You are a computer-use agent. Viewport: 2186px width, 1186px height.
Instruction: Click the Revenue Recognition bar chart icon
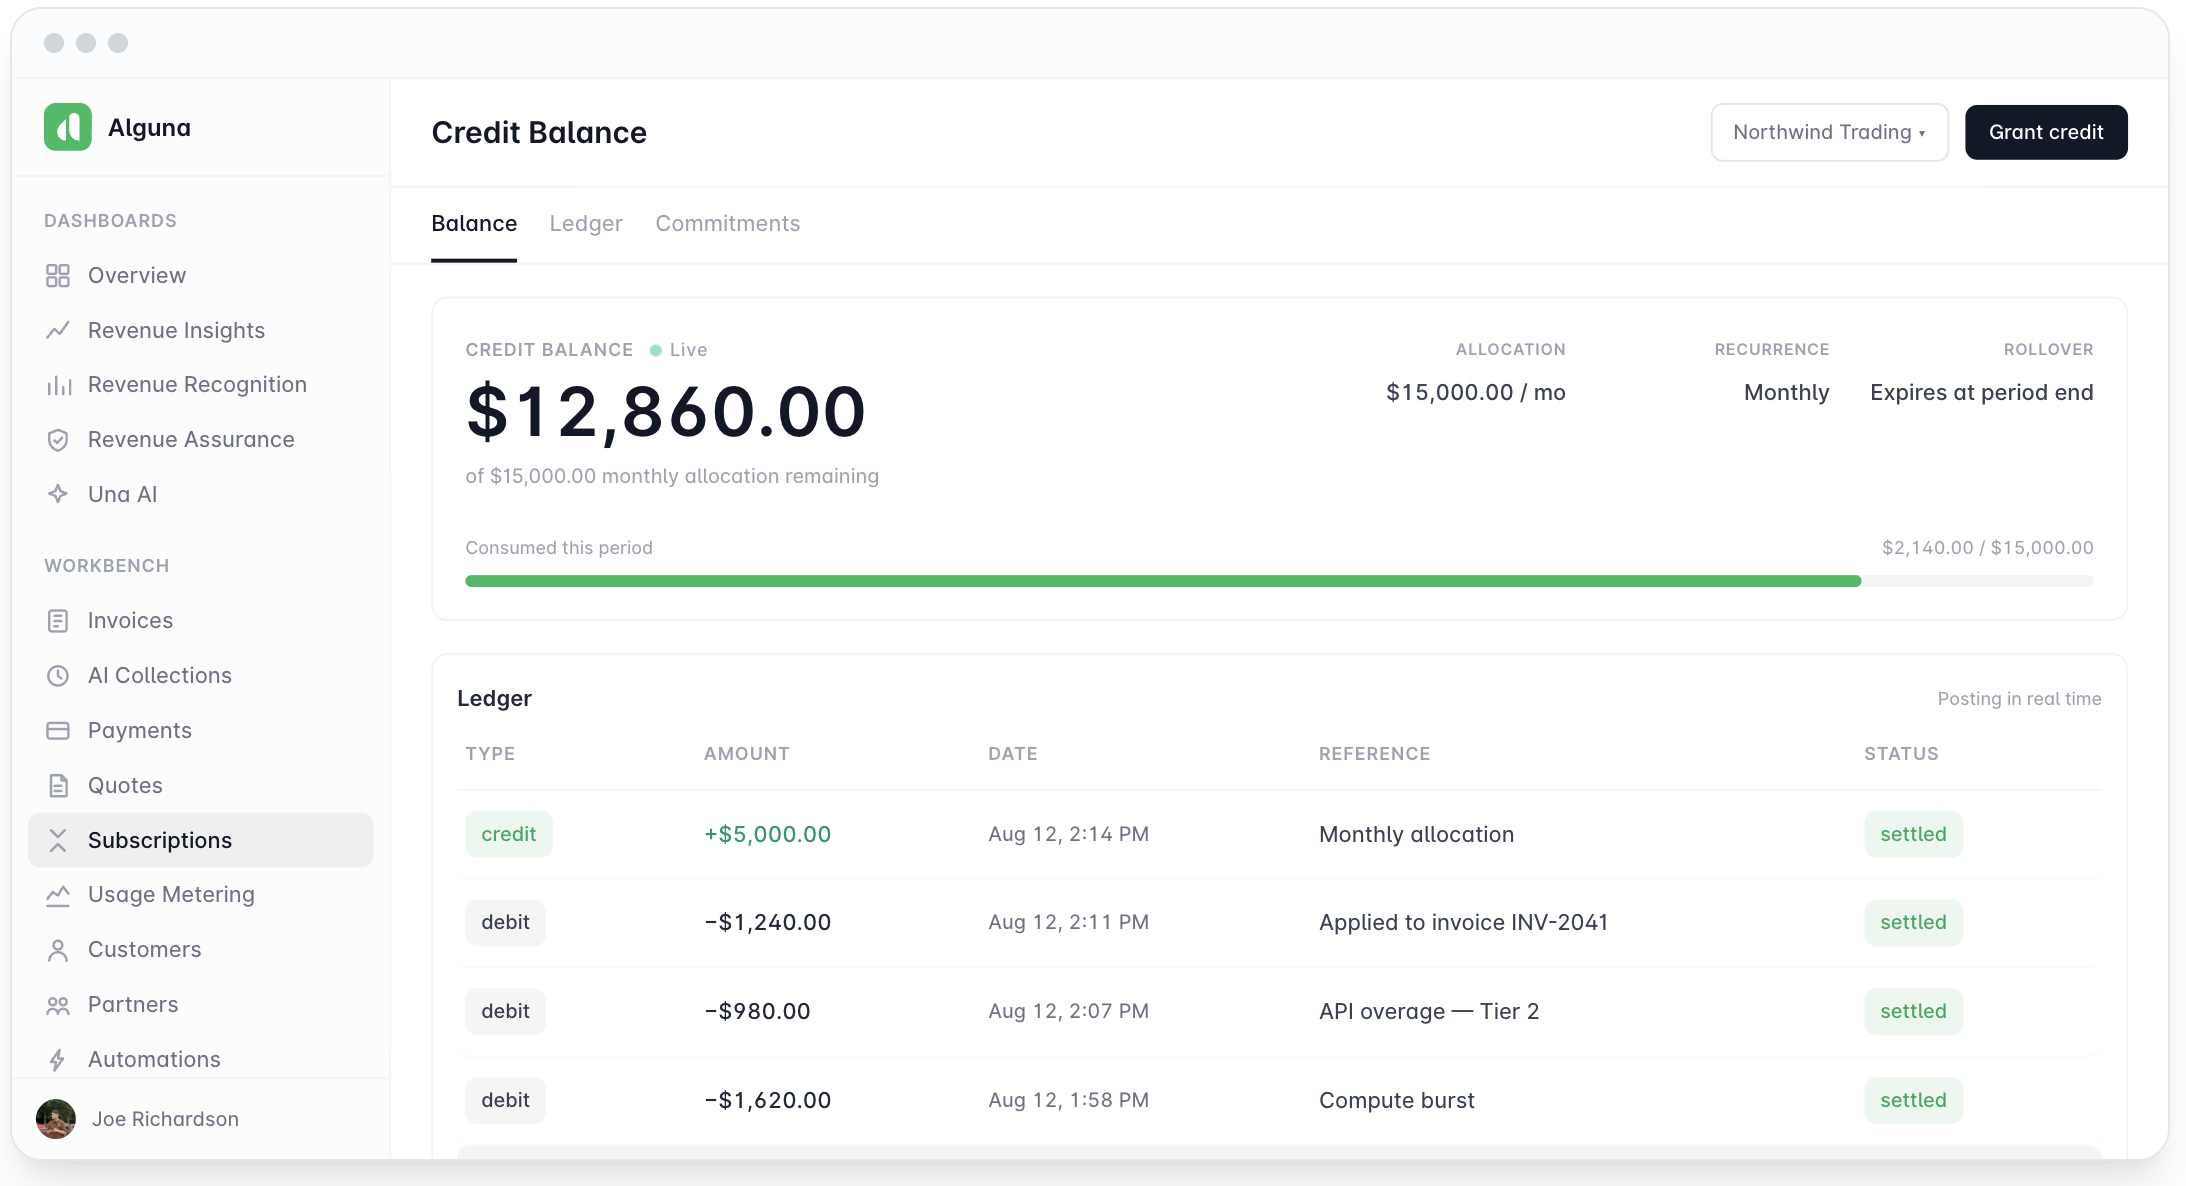[58, 385]
